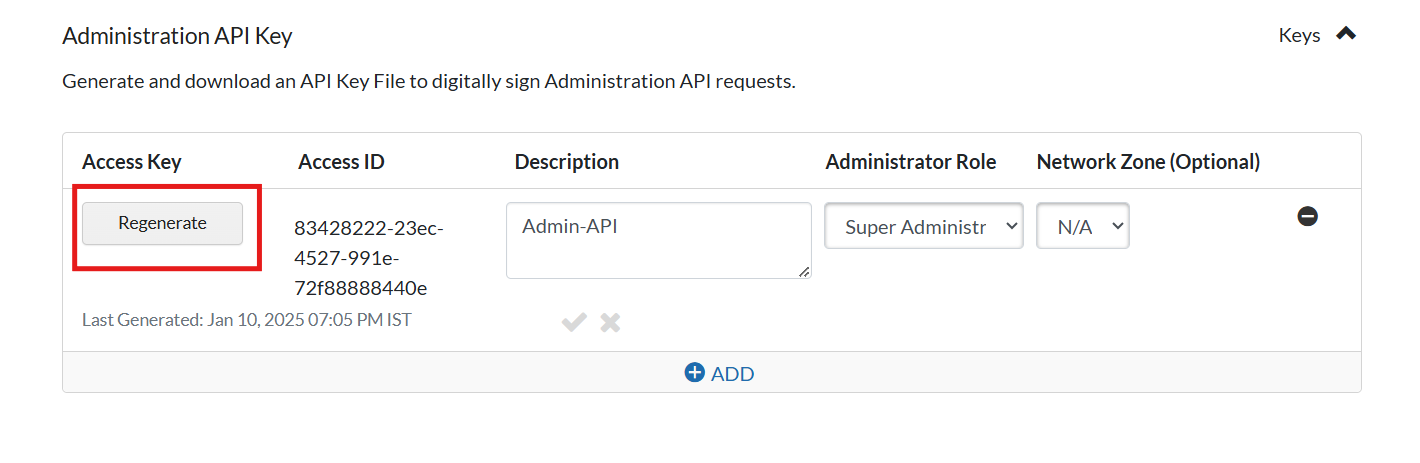Click the Keys label at top right
The height and width of the screenshot is (463, 1420).
[x=1299, y=35]
